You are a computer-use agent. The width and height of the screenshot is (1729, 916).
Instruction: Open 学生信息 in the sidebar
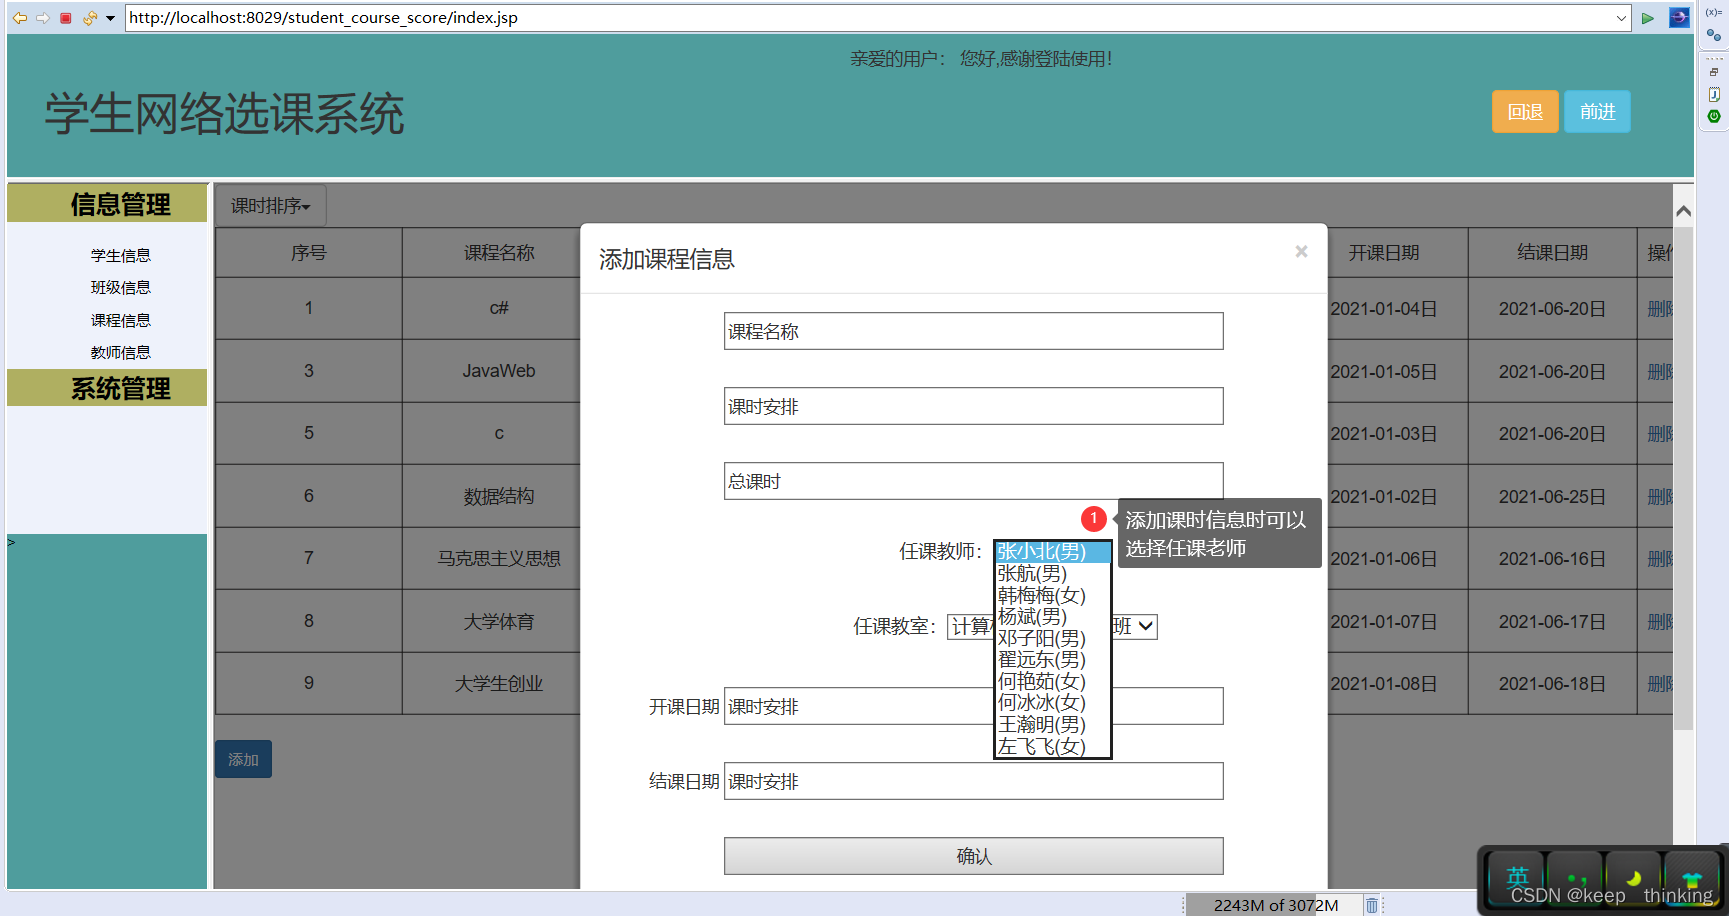click(120, 256)
